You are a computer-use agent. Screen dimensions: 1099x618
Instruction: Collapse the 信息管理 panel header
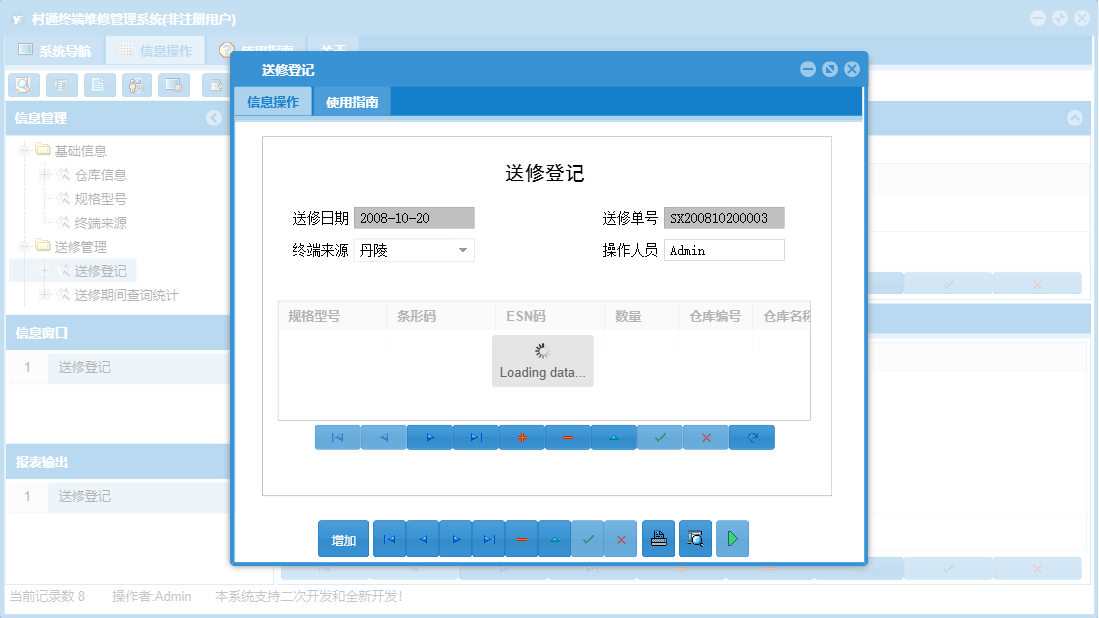tap(213, 118)
